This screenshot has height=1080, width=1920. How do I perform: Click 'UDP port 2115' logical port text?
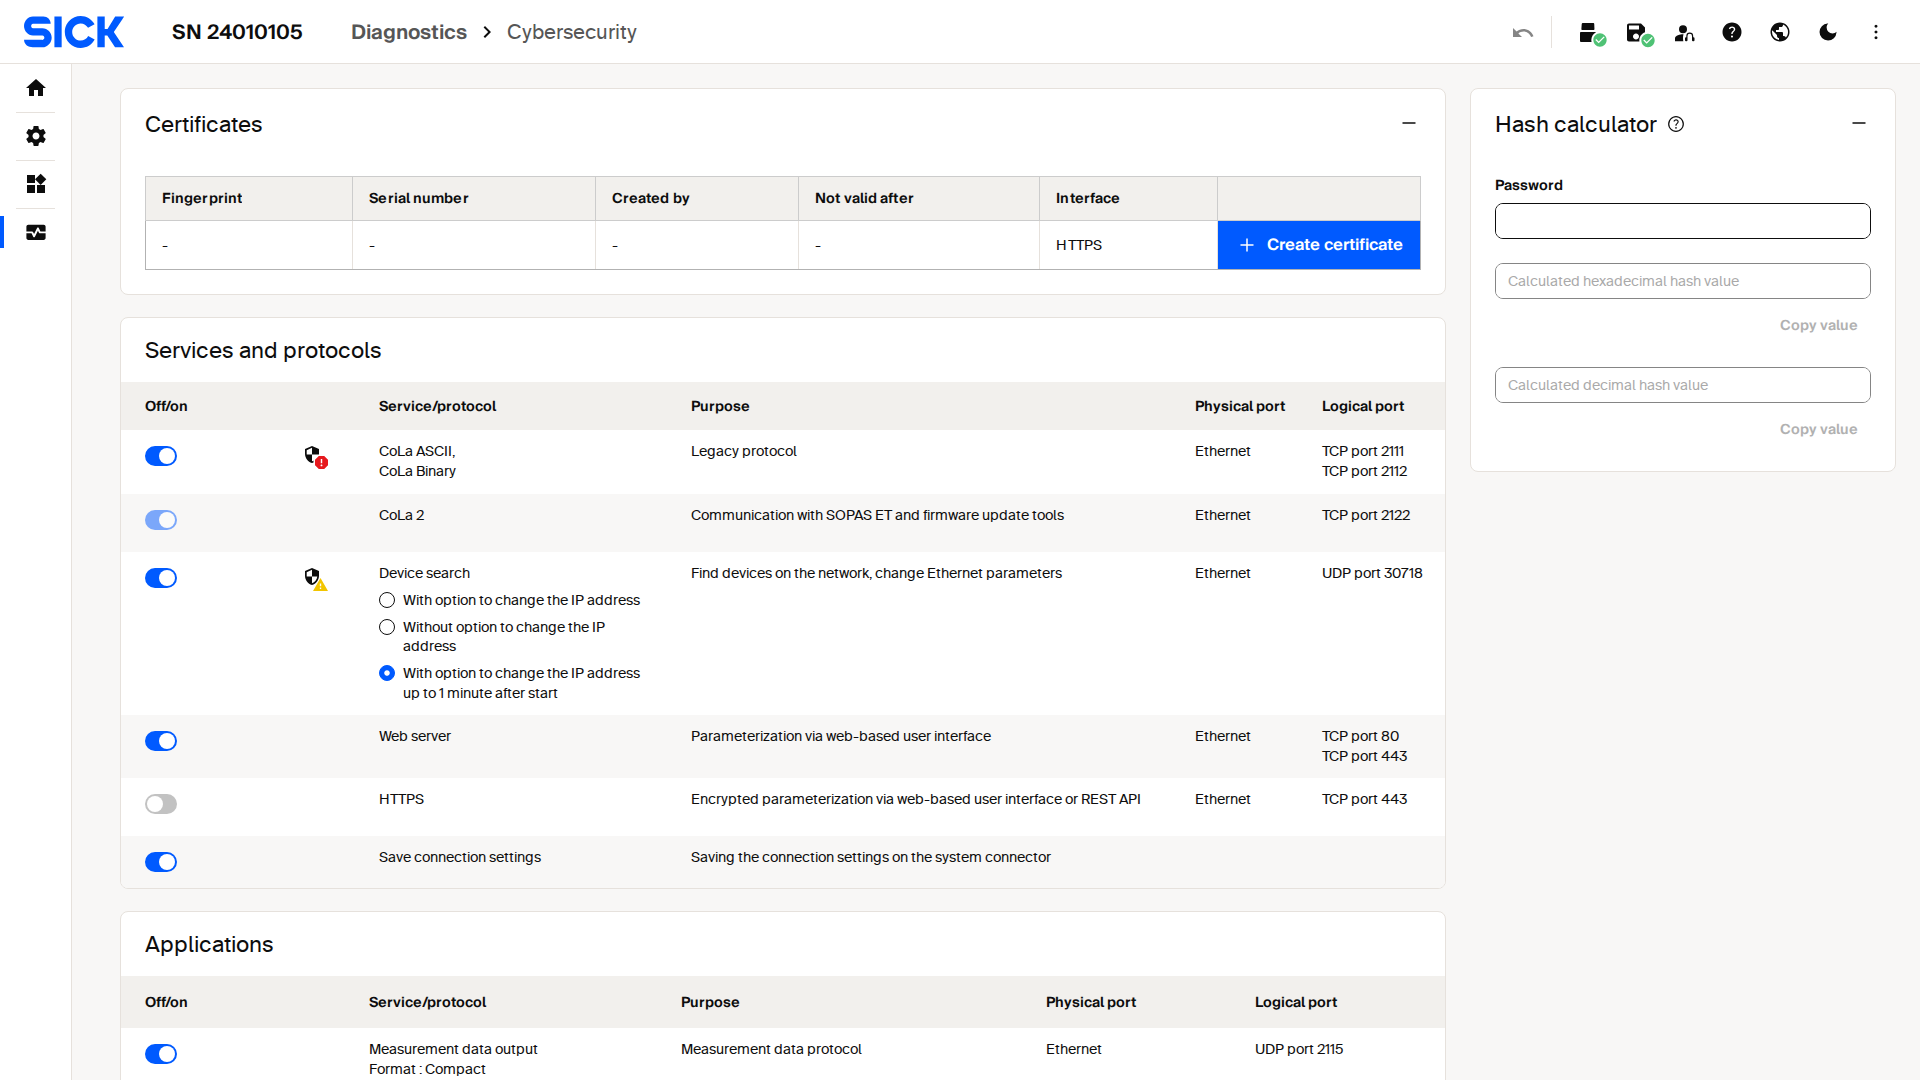pyautogui.click(x=1299, y=1049)
